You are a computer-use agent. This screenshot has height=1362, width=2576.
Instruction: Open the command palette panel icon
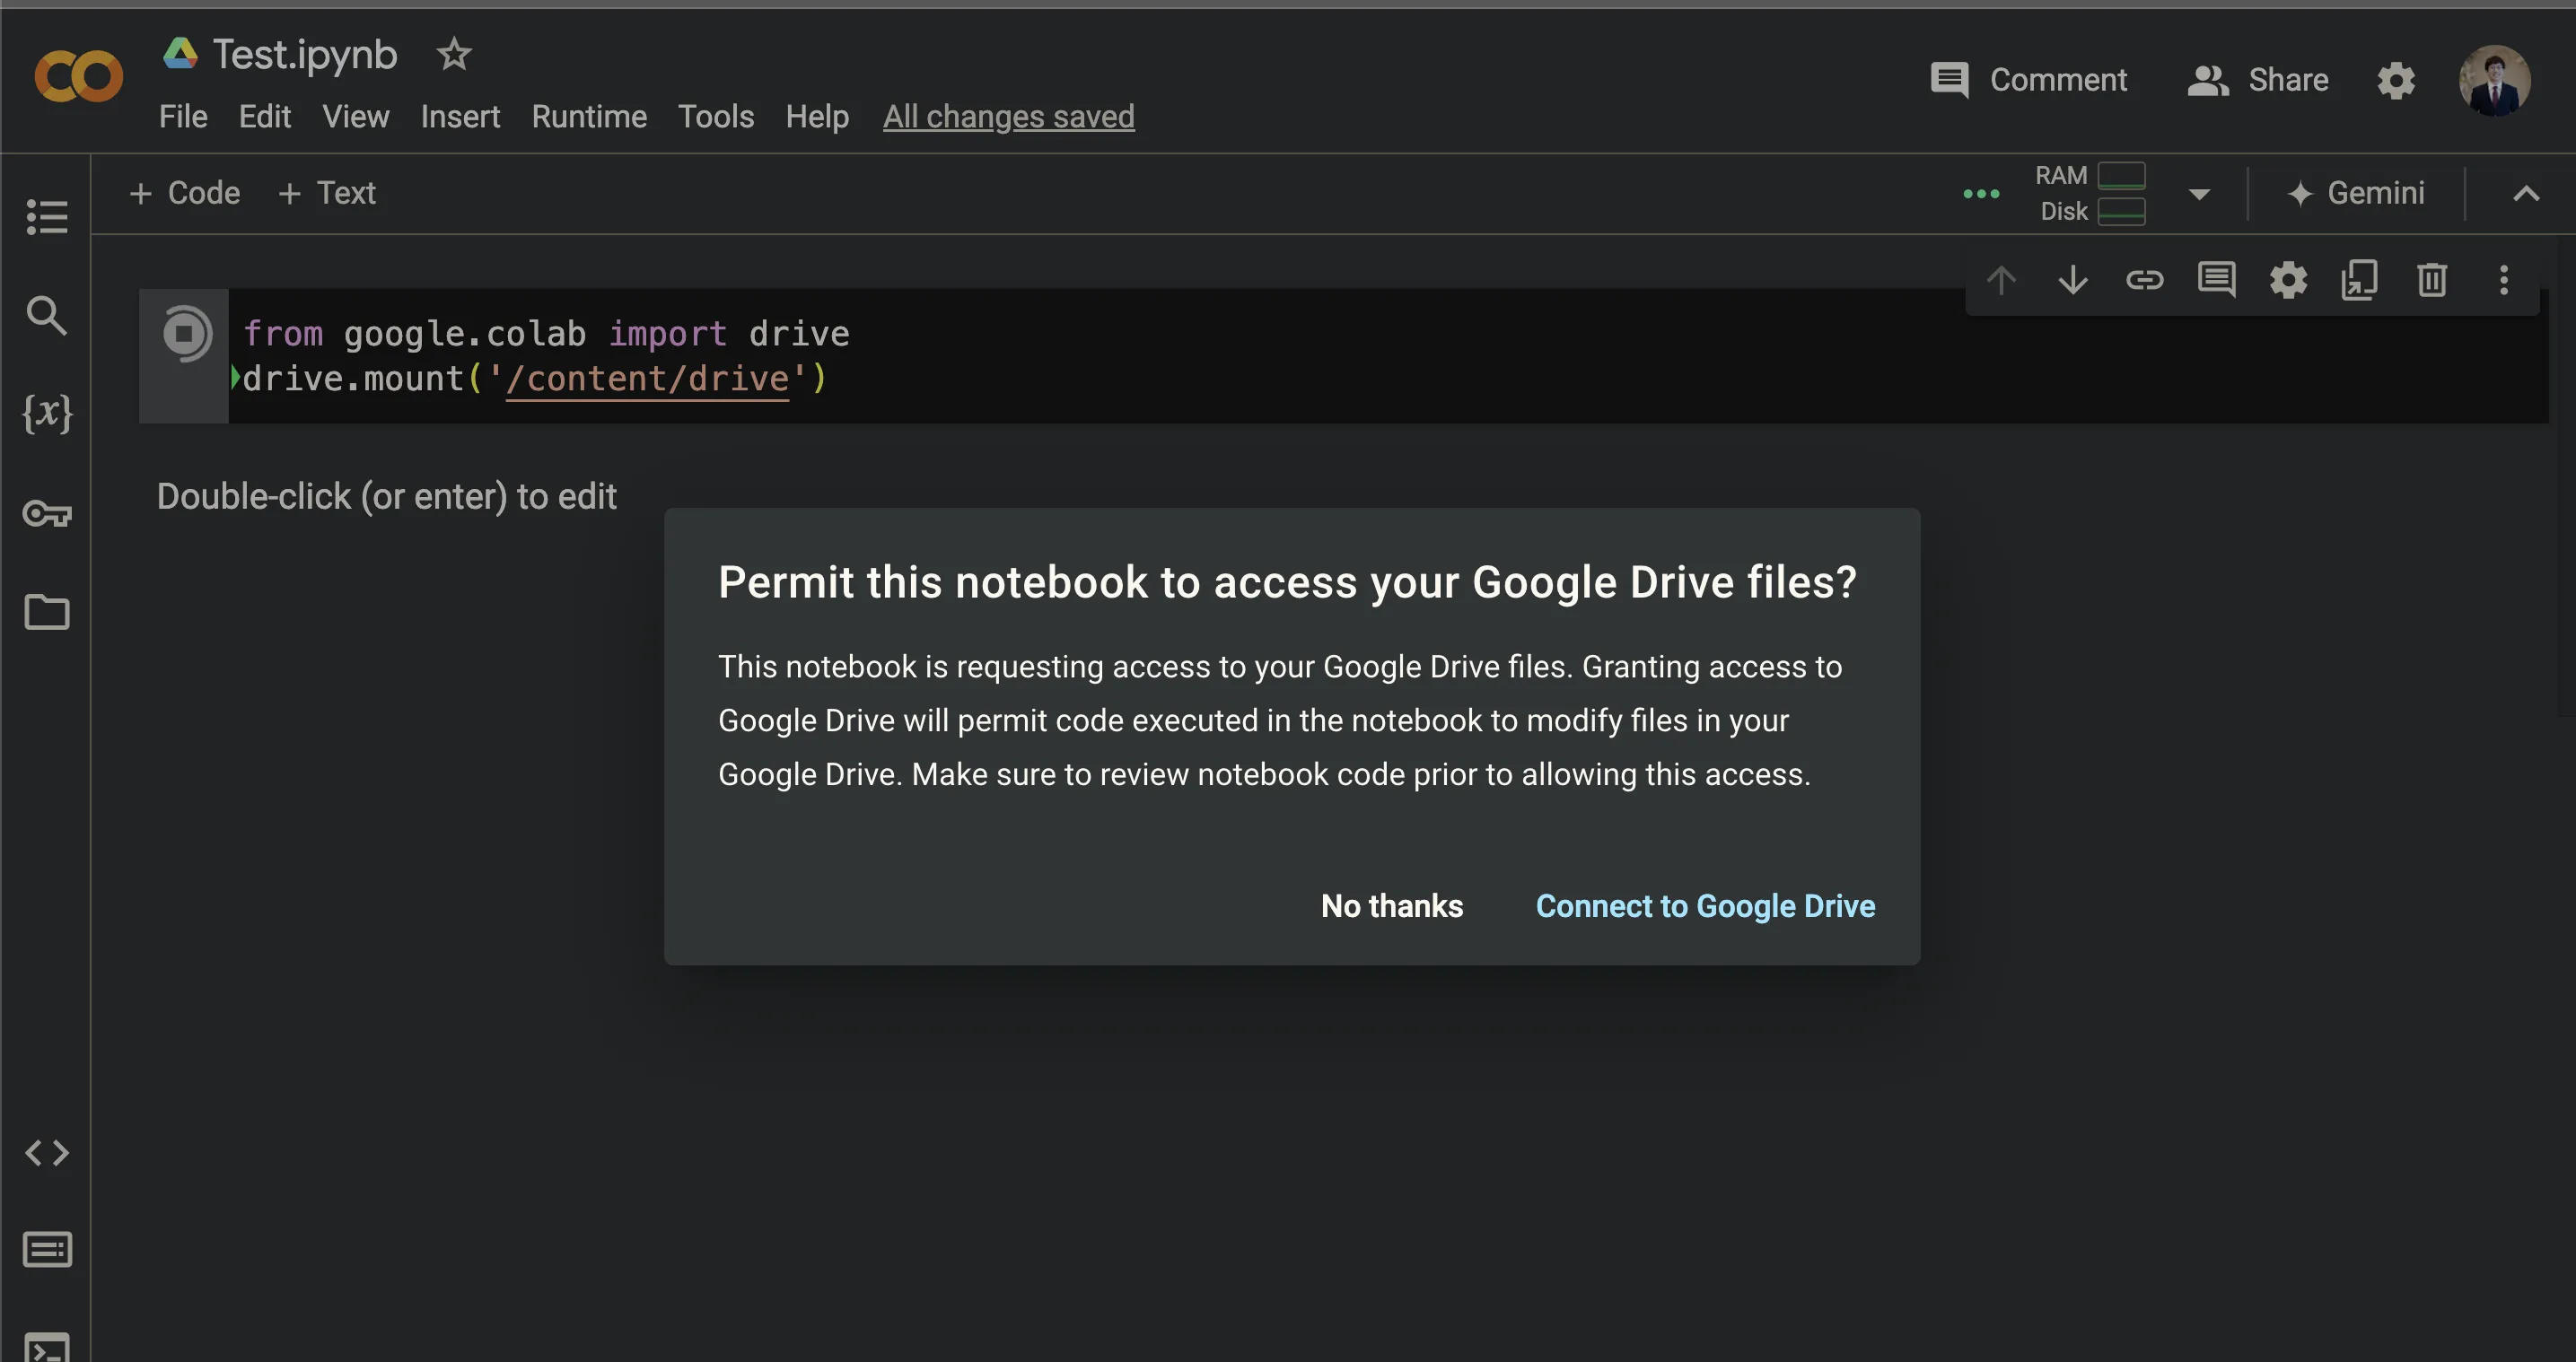pos(47,1249)
